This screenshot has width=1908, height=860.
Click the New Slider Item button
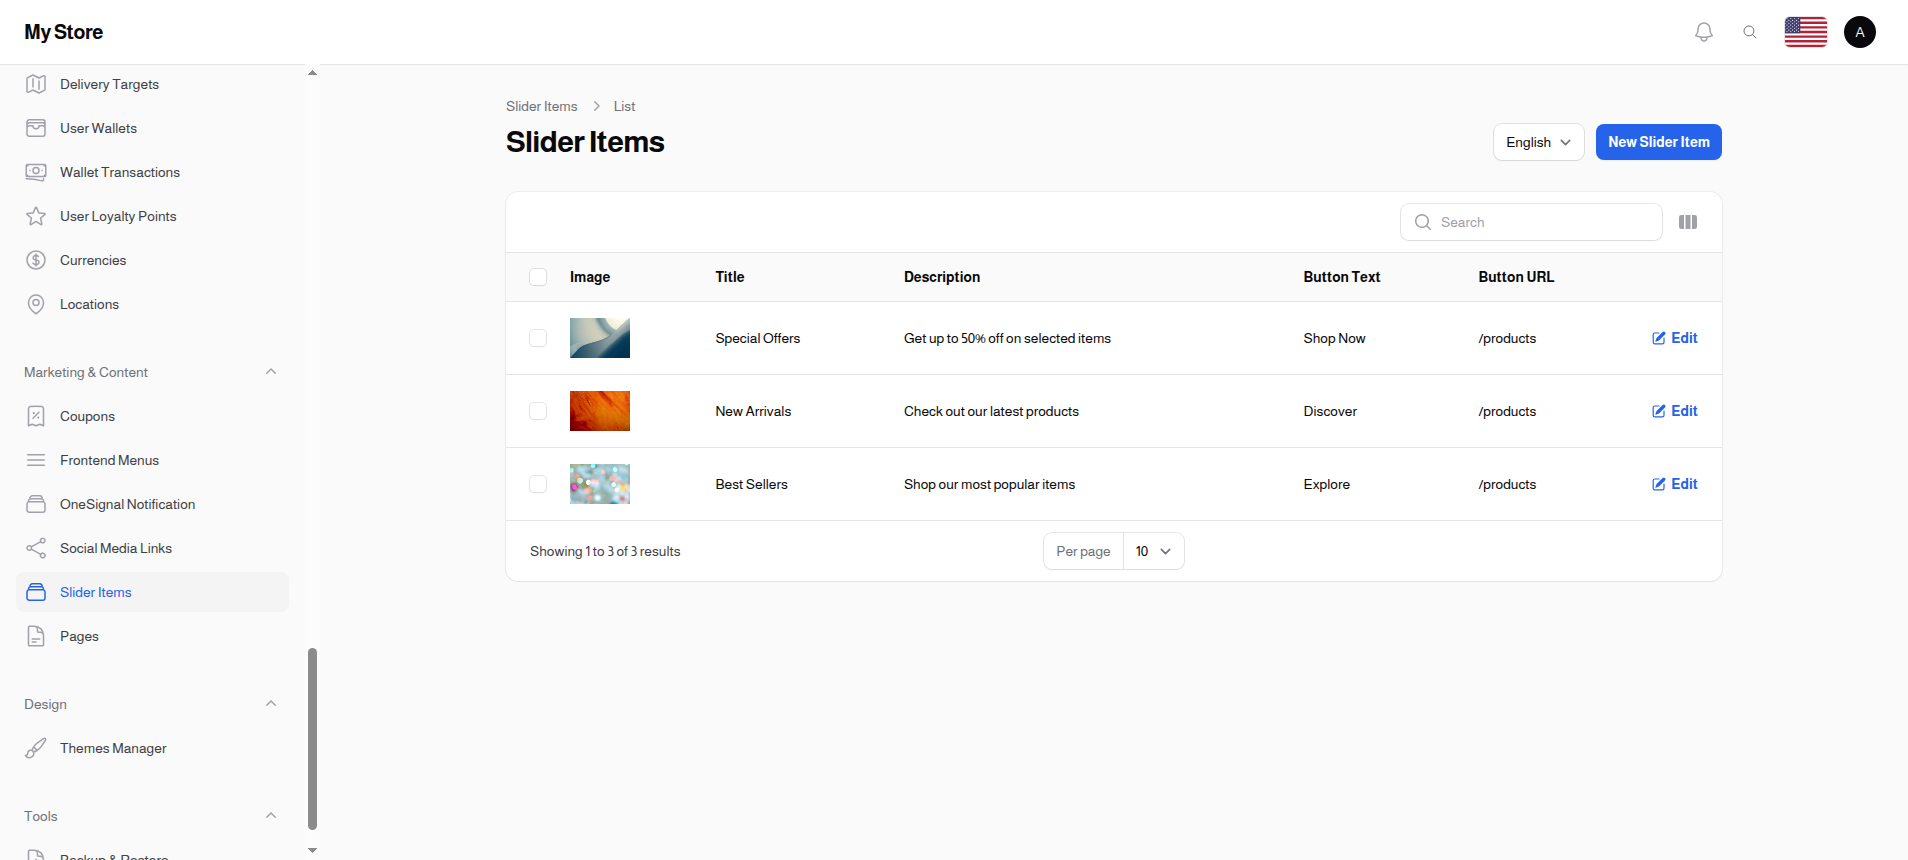pyautogui.click(x=1658, y=142)
